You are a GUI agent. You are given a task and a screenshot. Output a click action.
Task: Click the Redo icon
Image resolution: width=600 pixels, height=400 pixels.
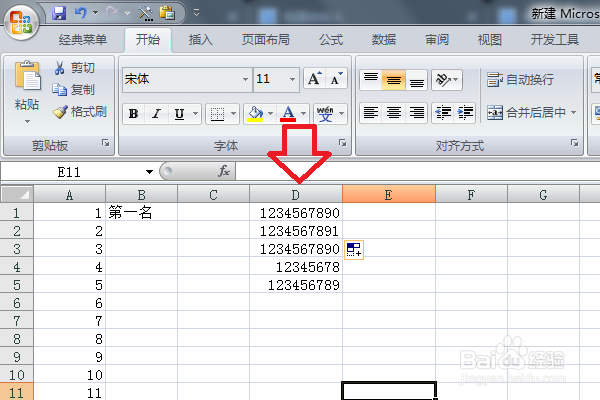pos(112,13)
